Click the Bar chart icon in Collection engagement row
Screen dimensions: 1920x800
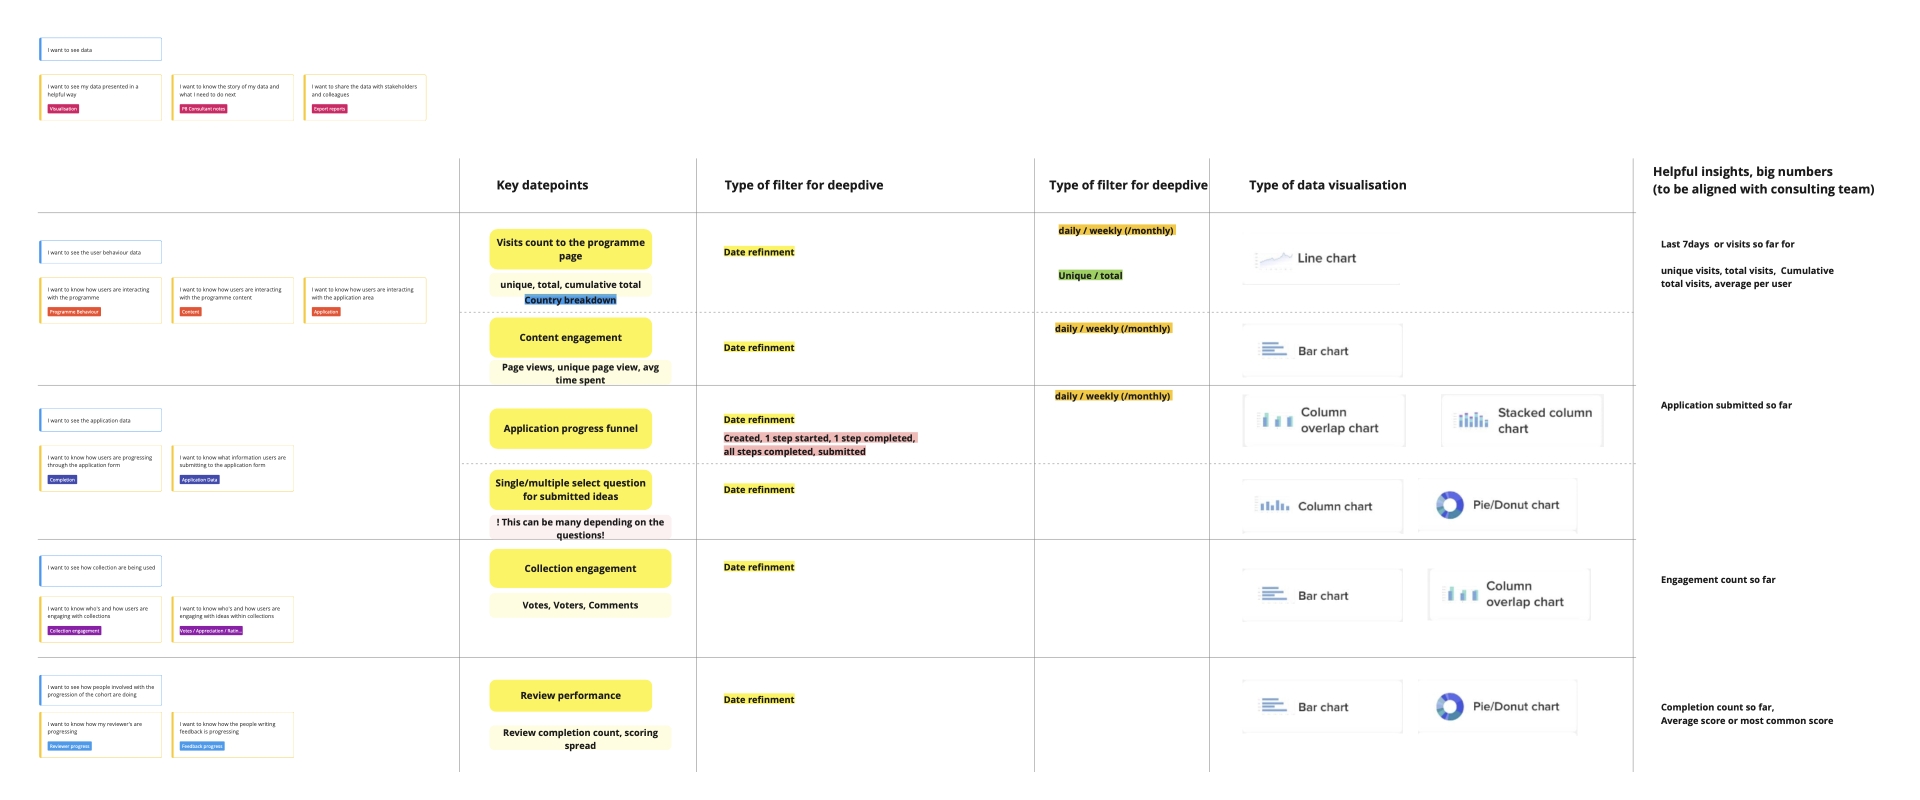[1273, 595]
